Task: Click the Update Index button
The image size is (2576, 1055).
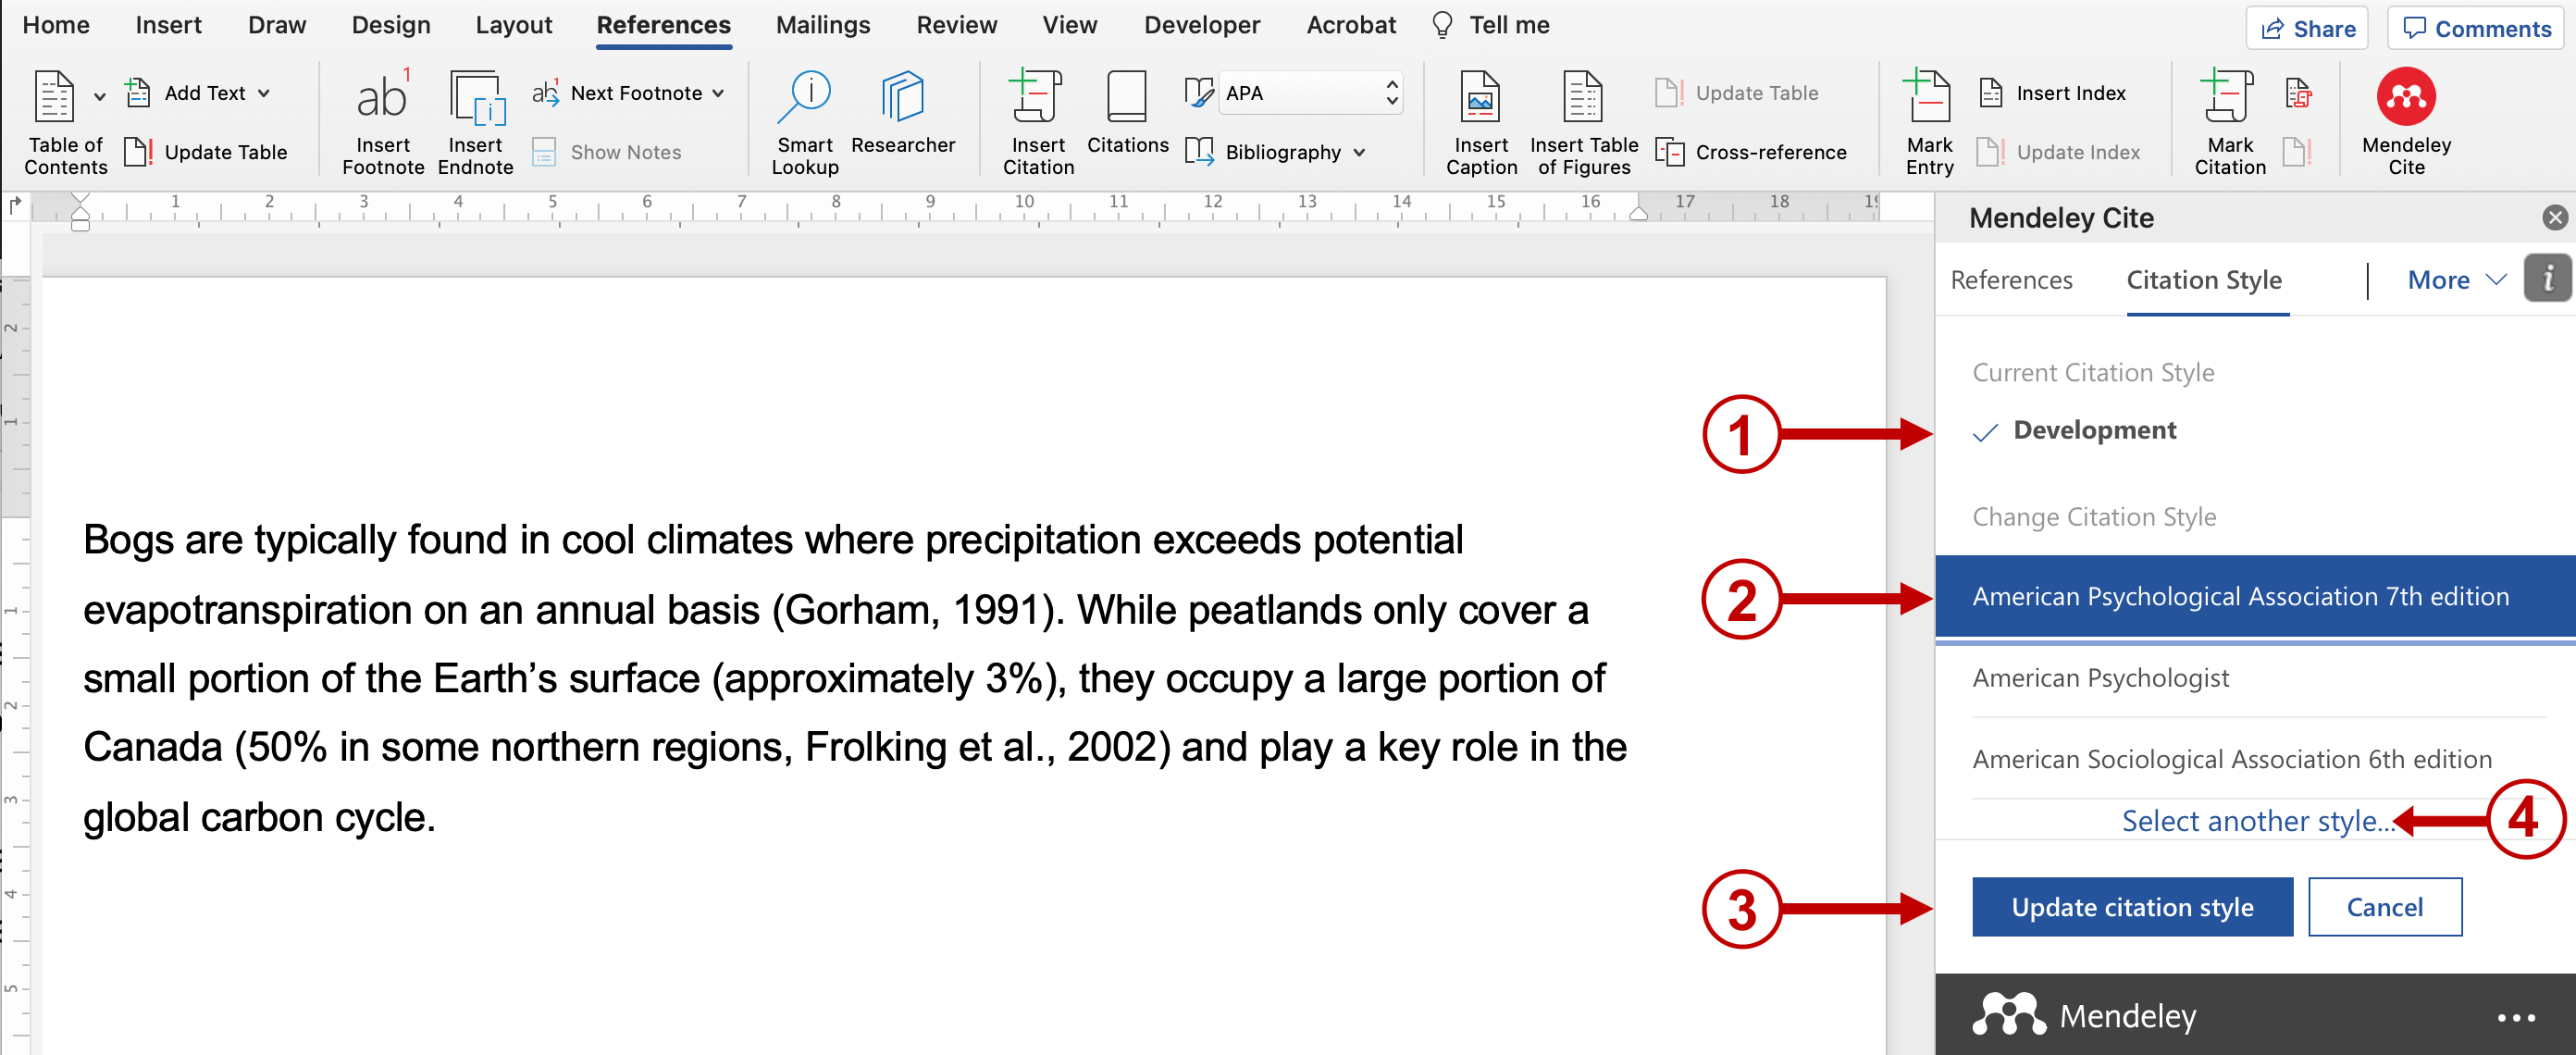Action: click(2059, 152)
